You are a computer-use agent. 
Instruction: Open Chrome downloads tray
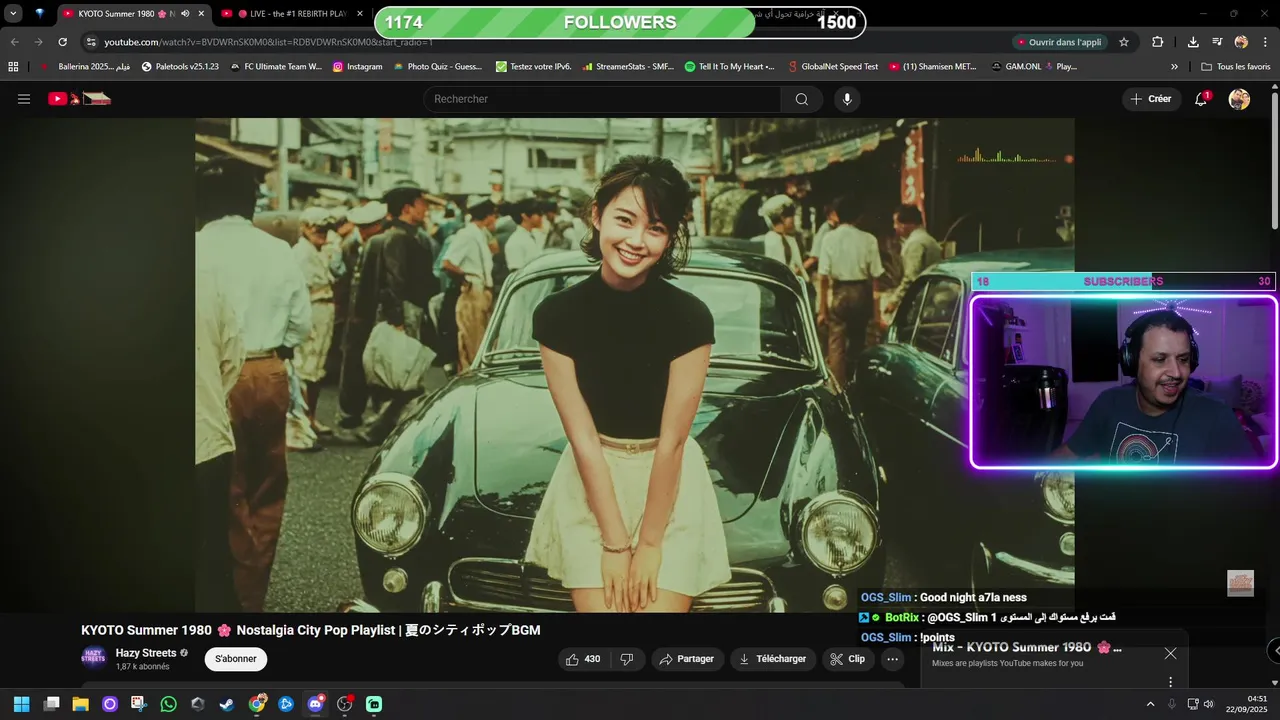pyautogui.click(x=1193, y=42)
